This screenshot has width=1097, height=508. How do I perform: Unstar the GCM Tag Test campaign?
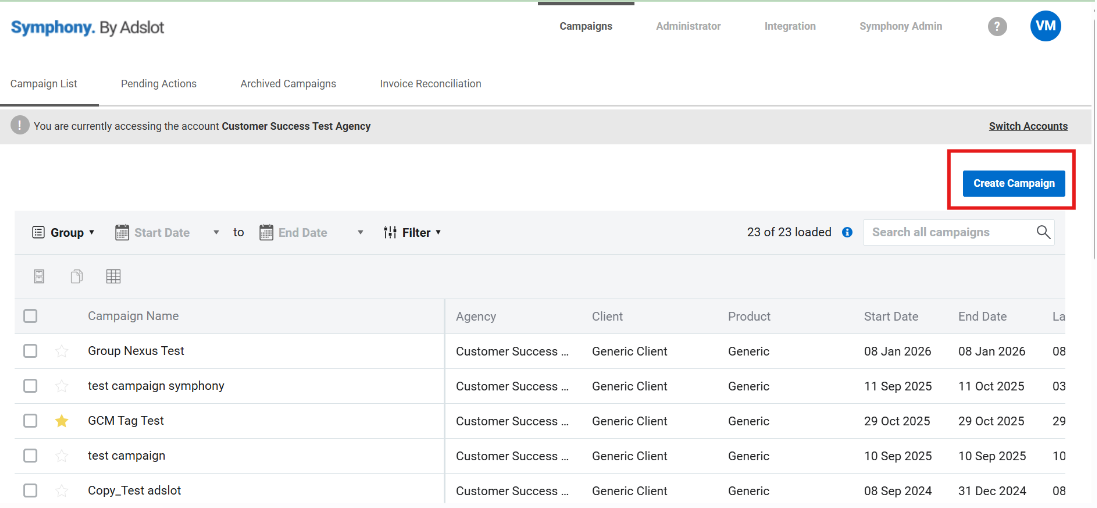pos(62,421)
